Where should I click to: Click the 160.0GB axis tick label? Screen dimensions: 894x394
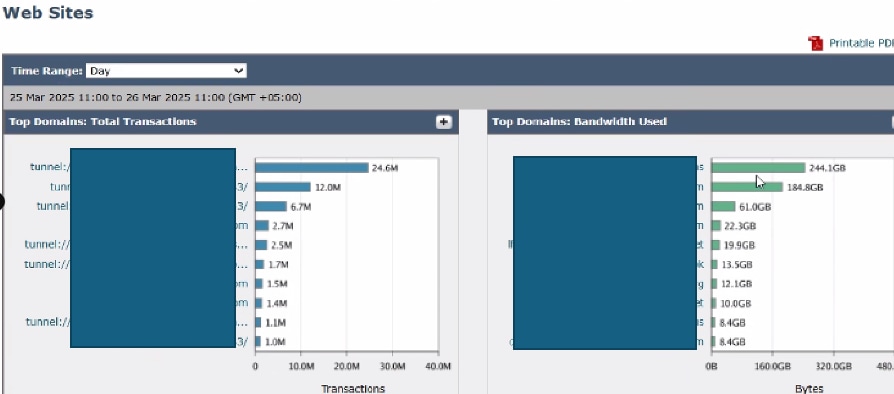tap(773, 366)
